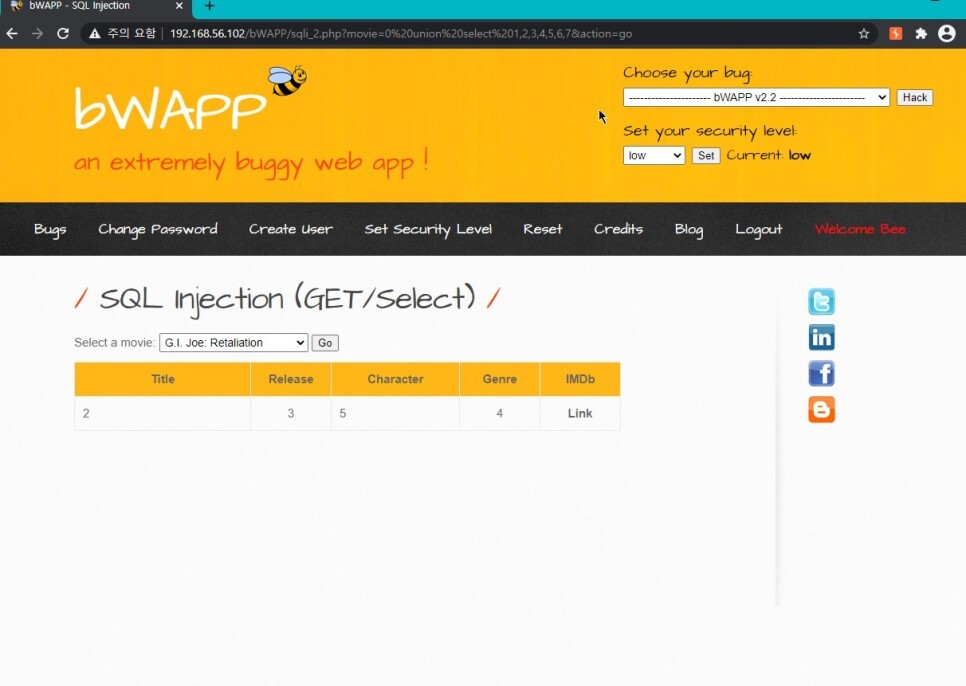The image size is (966, 686).
Task: Click the IMDb column header
Action: pyautogui.click(x=580, y=379)
